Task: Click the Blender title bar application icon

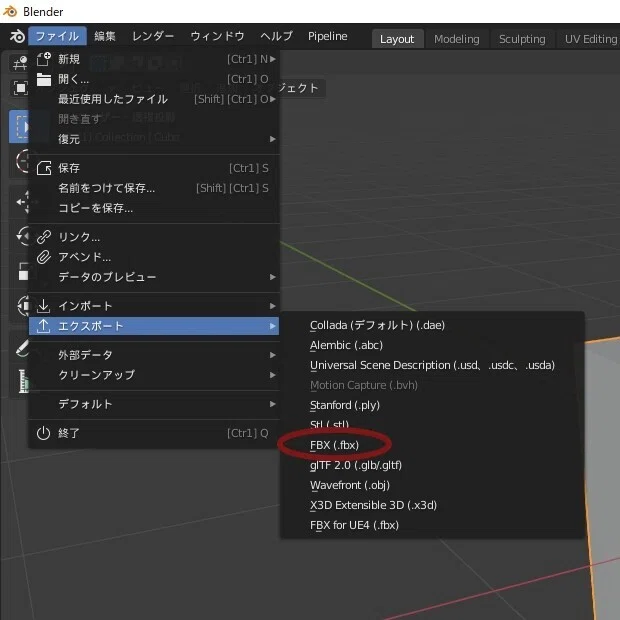Action: 10,11
